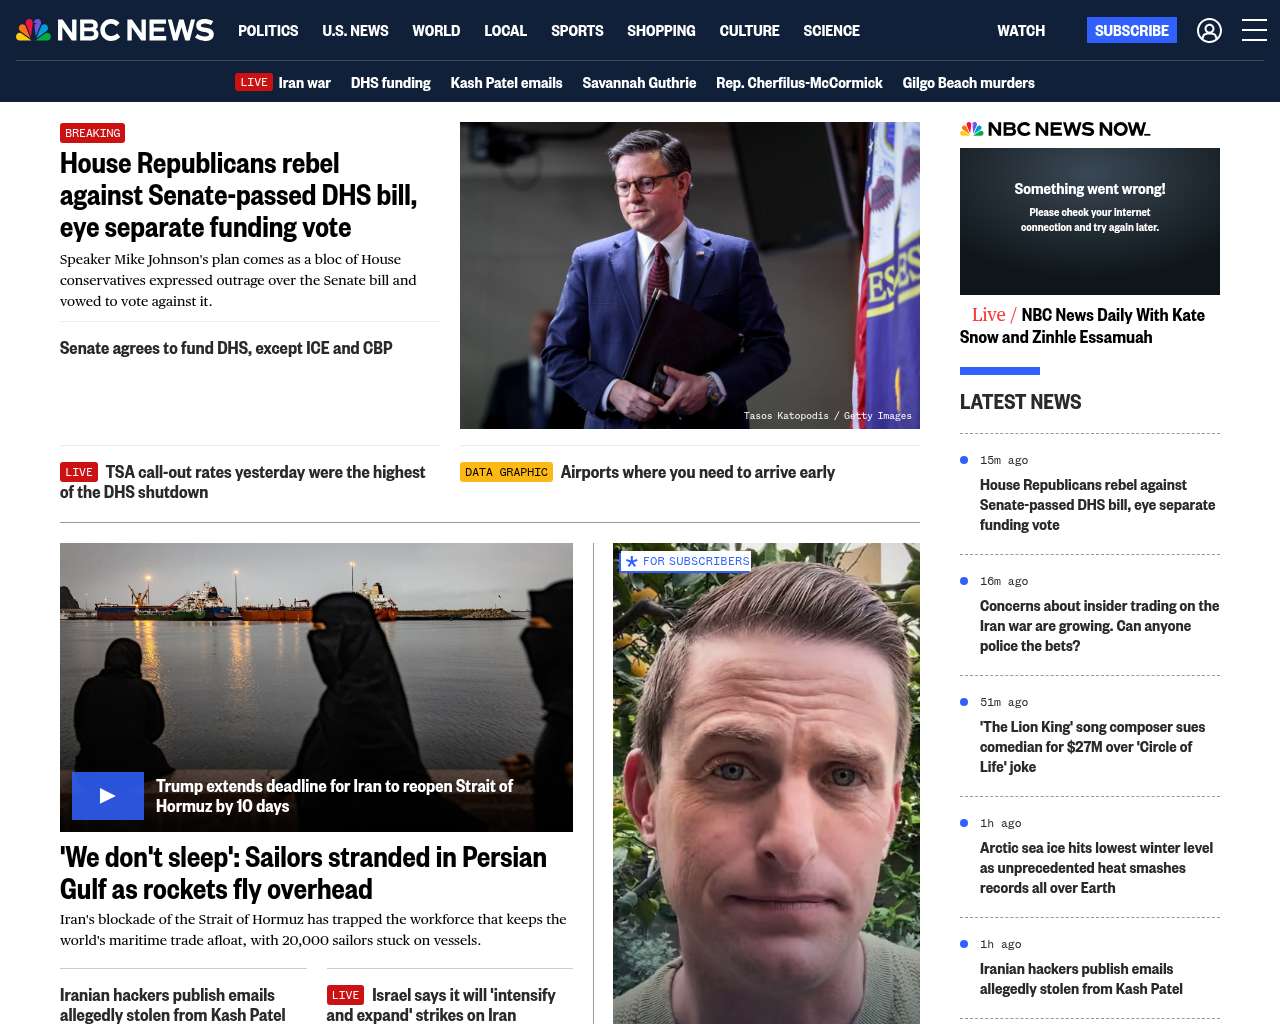
Task: Open the Sailors stranded in Persian Gulf headline
Action: click(x=303, y=873)
